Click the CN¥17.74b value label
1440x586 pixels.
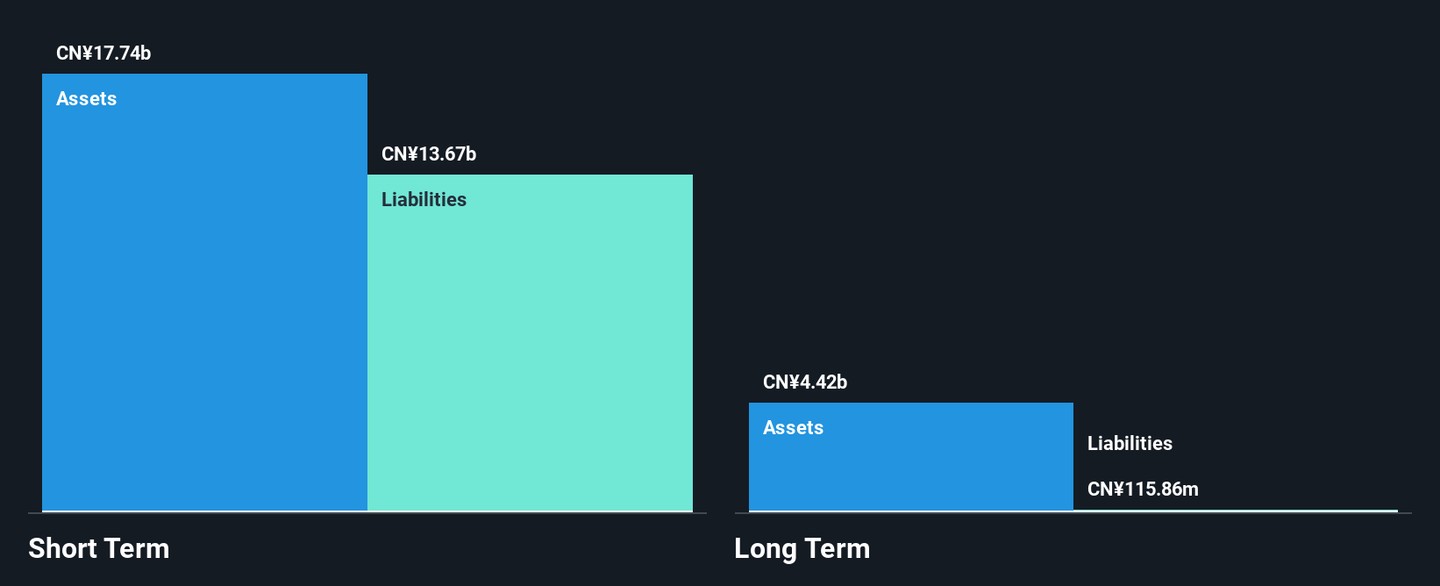pos(103,54)
